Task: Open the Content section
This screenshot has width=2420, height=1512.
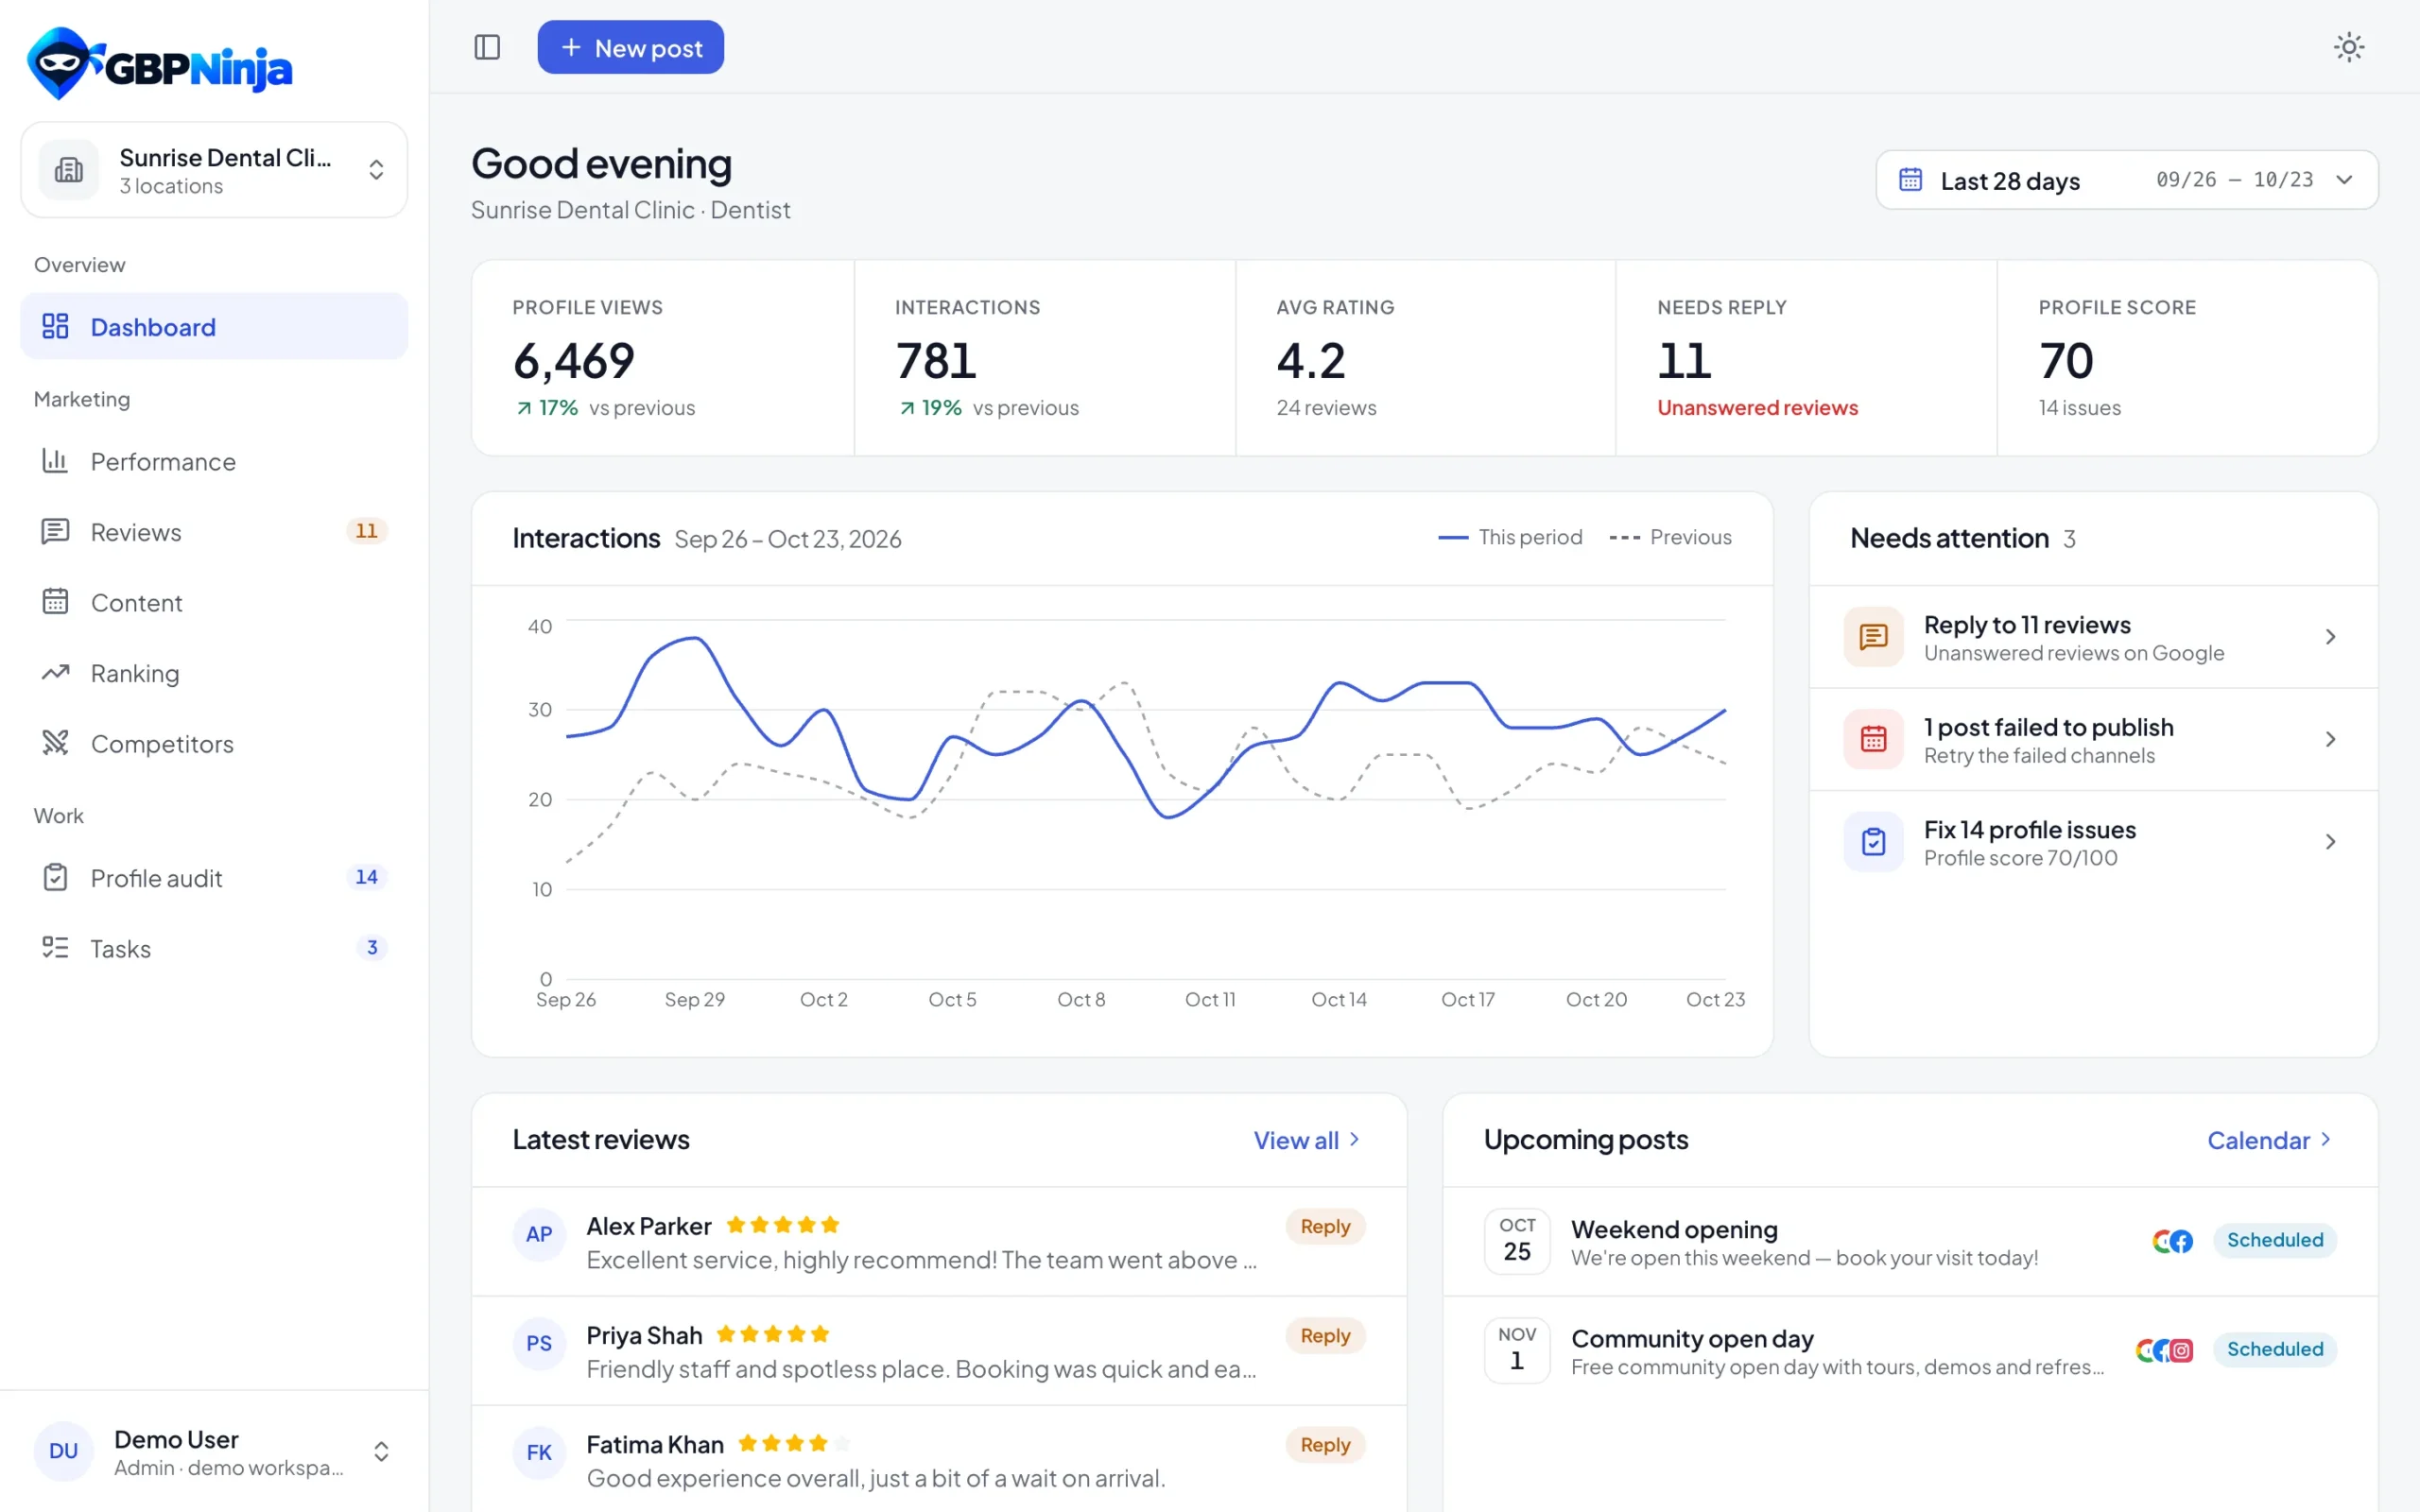Action: (x=214, y=602)
